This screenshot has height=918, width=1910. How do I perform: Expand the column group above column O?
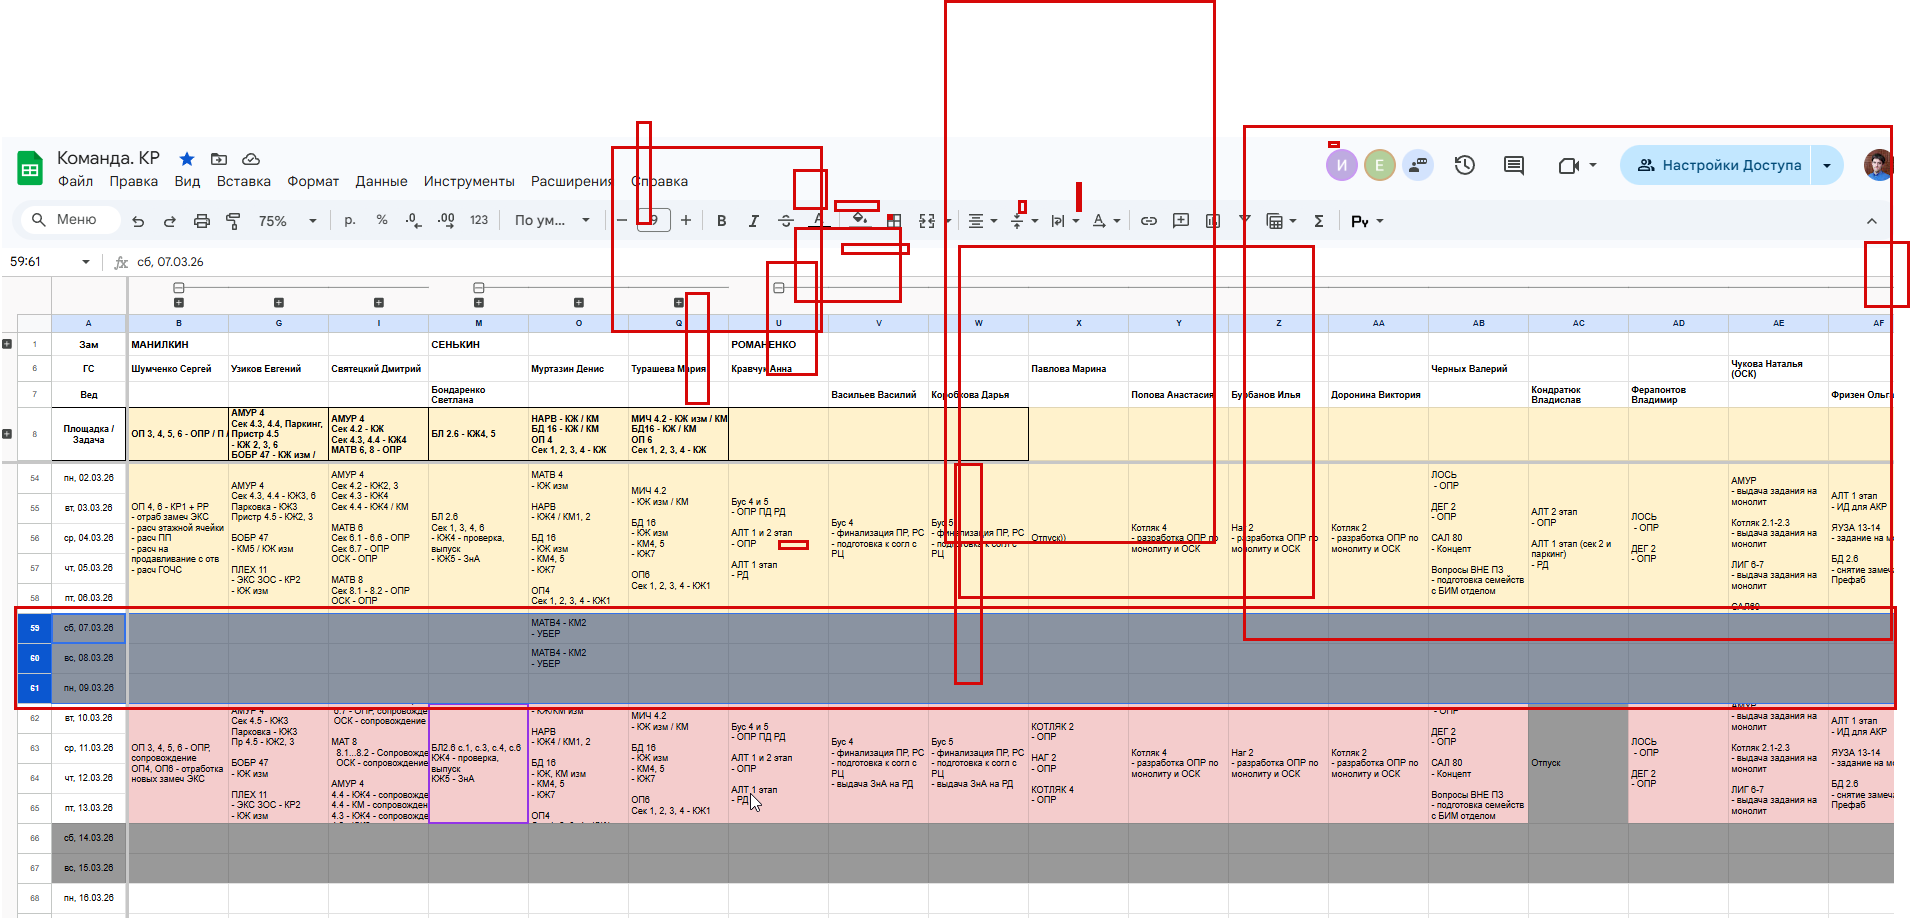coord(579,302)
